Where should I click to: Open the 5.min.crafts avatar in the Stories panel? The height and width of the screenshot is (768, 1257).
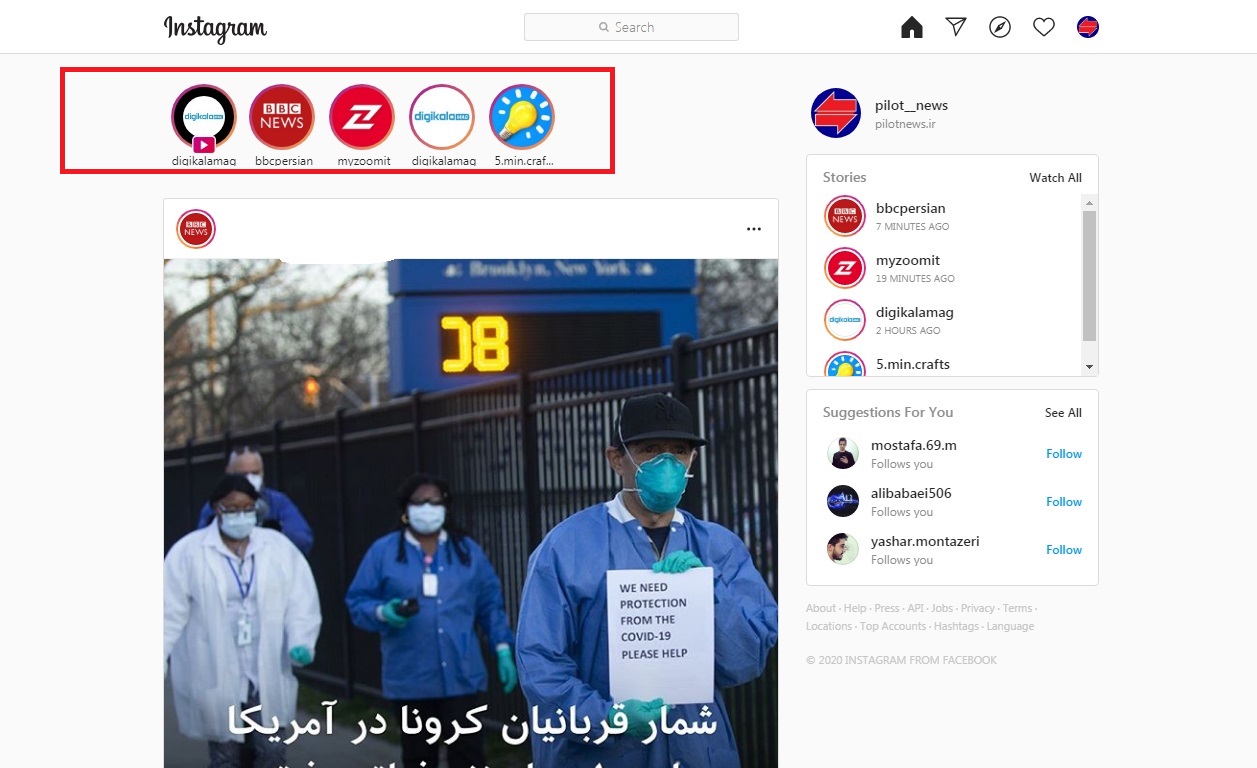point(845,365)
